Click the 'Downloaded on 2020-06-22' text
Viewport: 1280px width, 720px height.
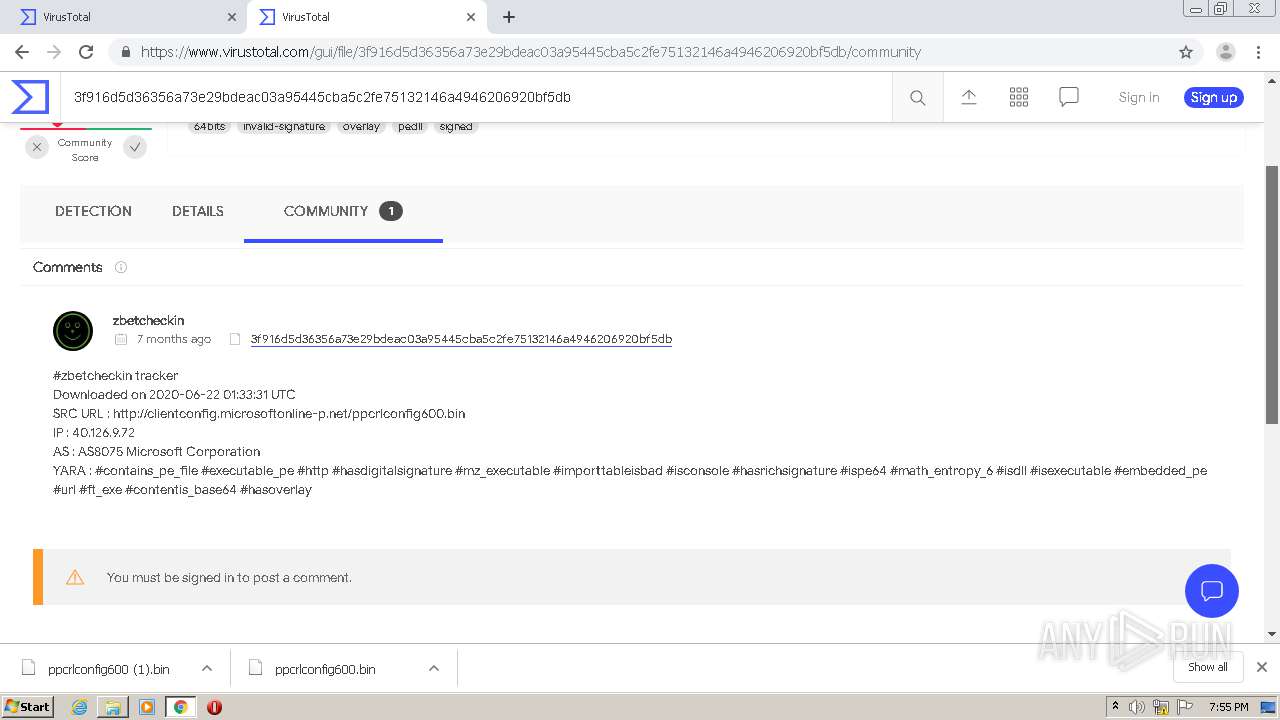[174, 394]
